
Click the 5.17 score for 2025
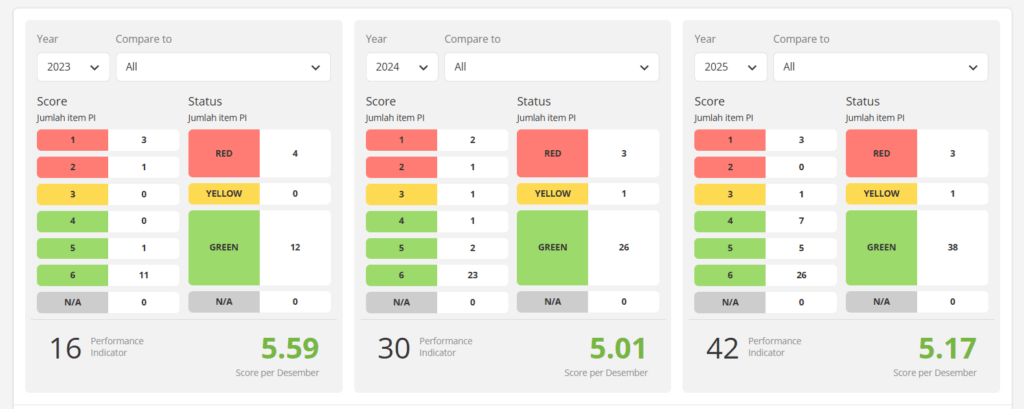click(x=947, y=348)
